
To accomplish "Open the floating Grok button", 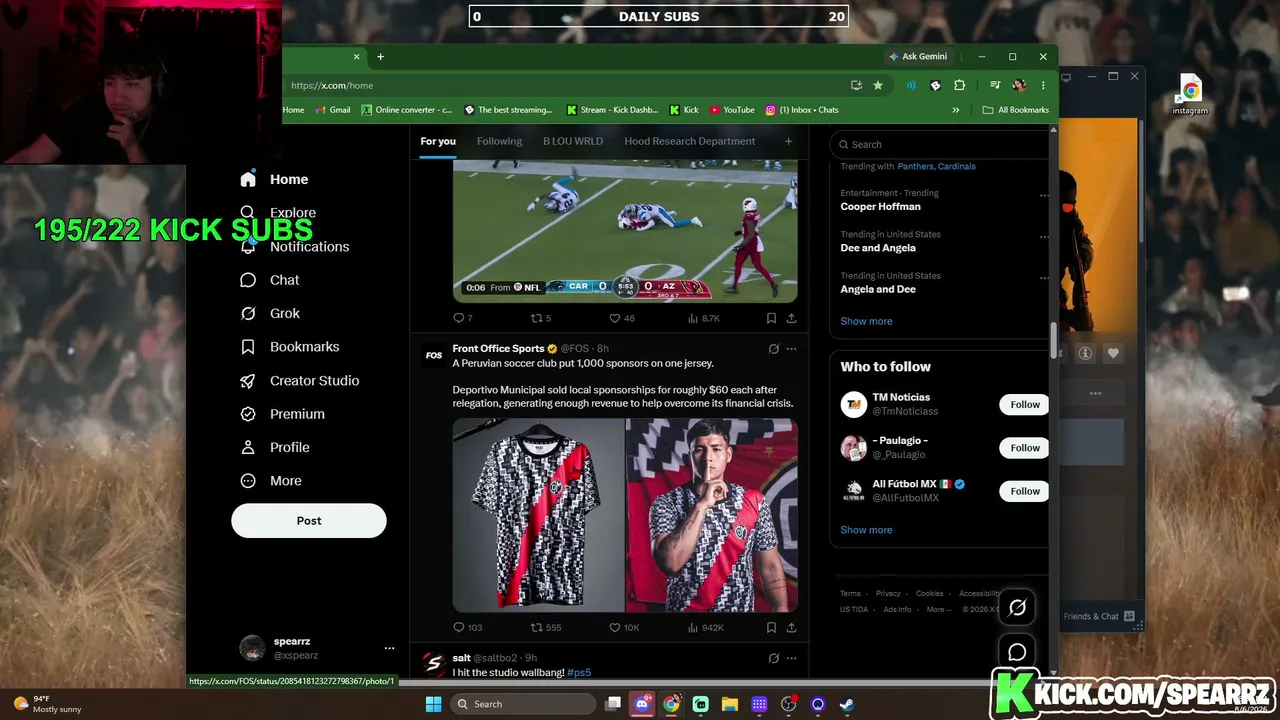I will click(x=1017, y=607).
